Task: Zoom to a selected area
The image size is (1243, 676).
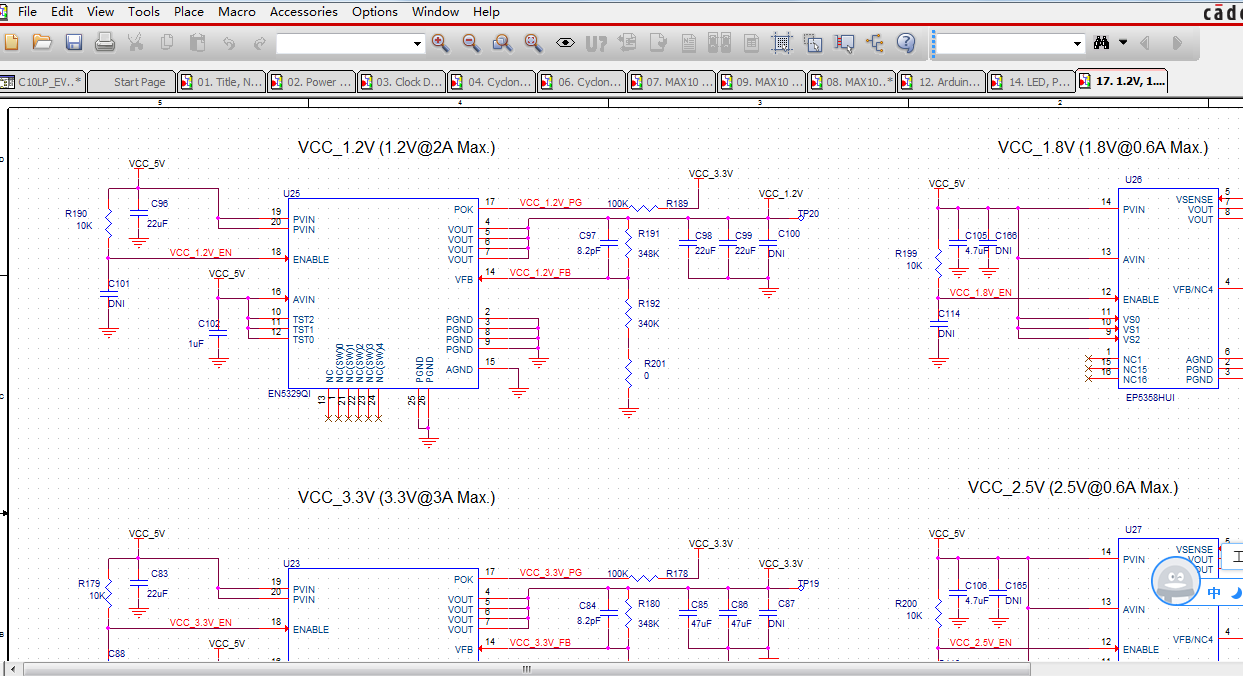Action: (x=502, y=43)
